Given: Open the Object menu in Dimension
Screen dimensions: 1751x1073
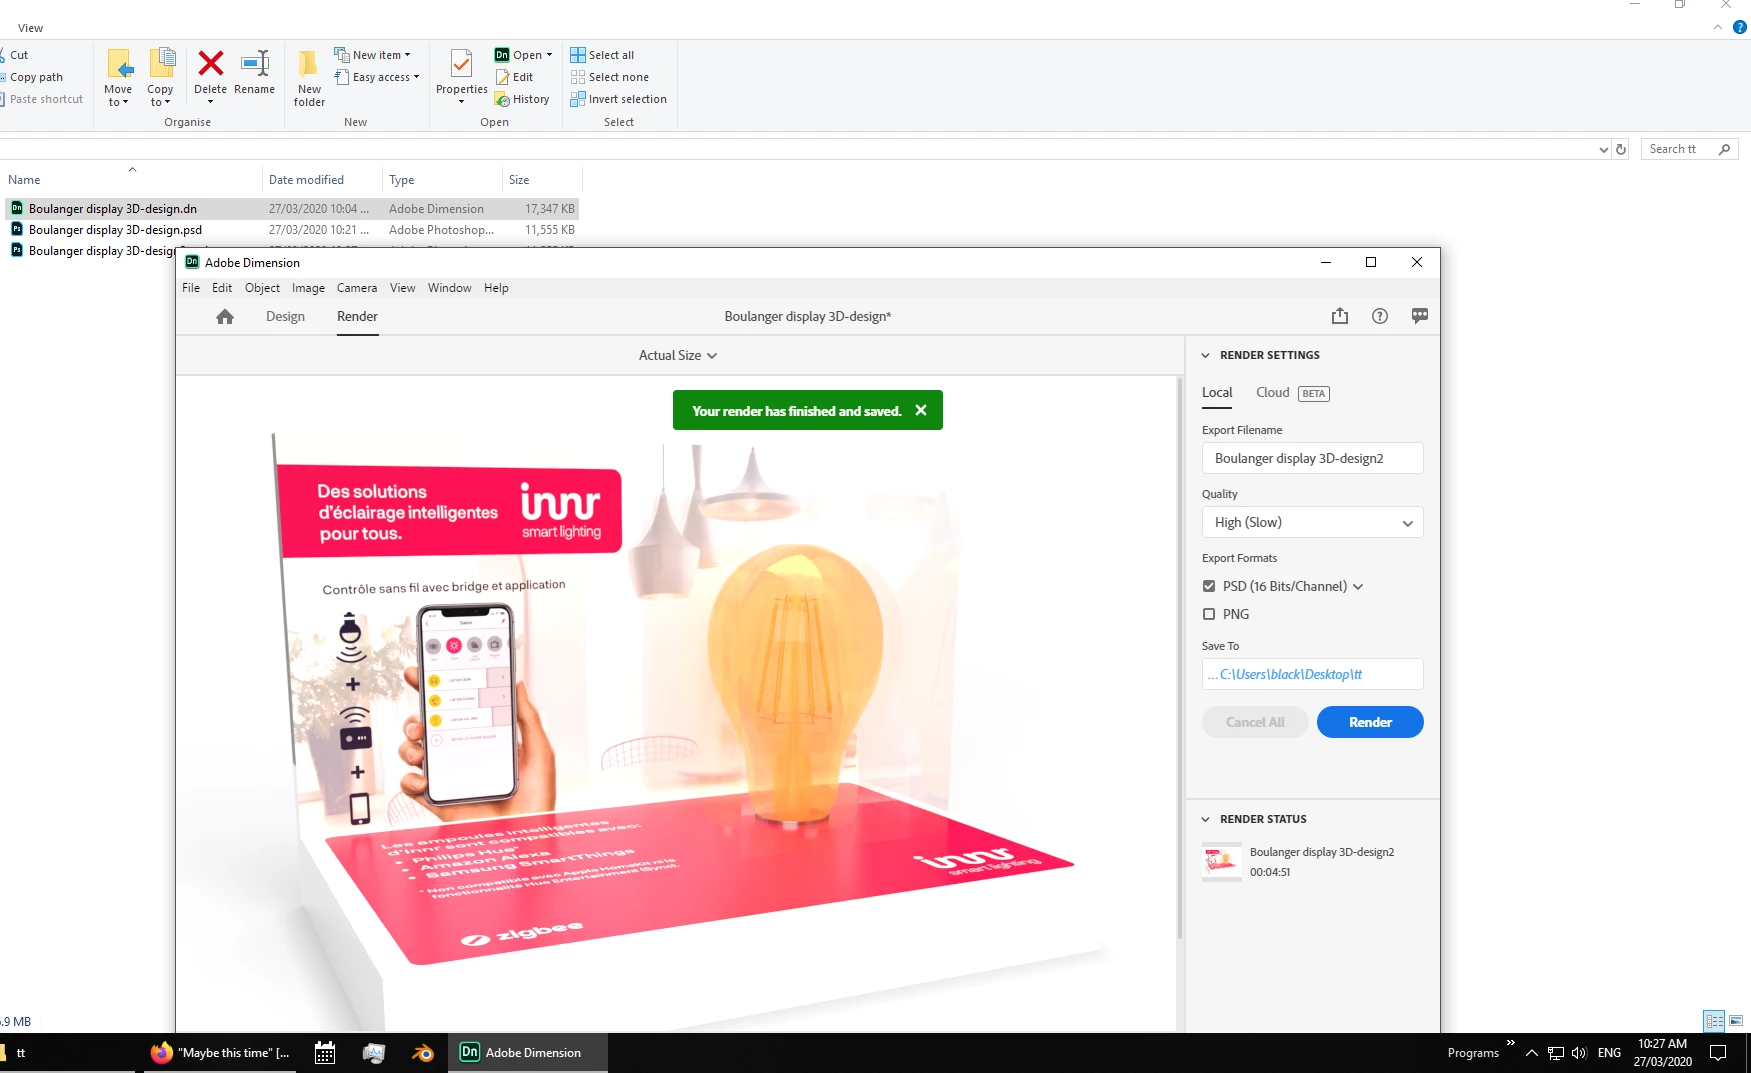Looking at the screenshot, I should pos(262,288).
